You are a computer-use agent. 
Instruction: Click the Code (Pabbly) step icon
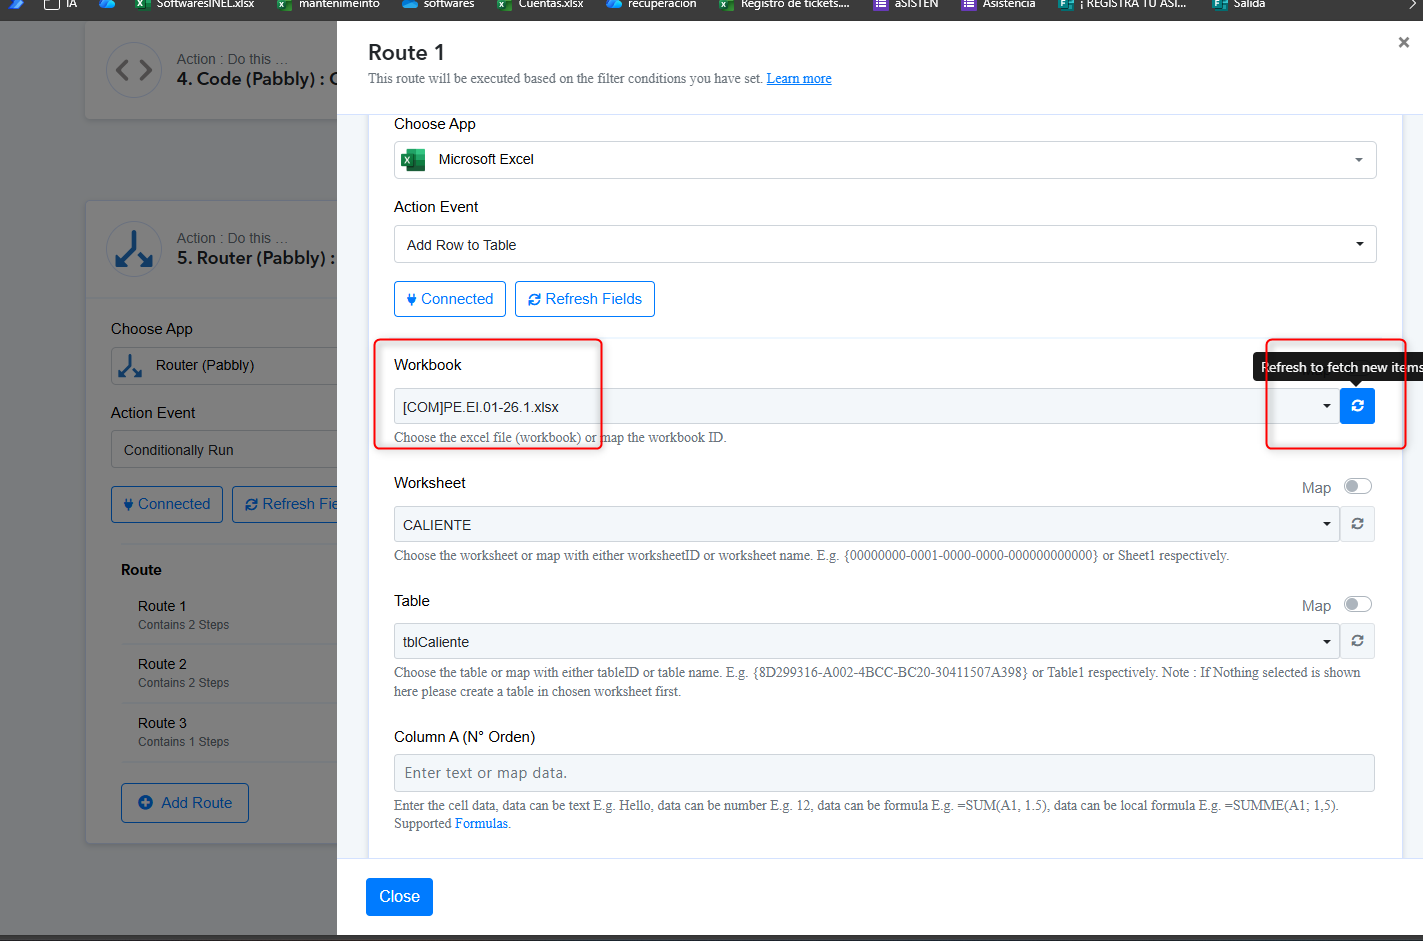click(134, 70)
